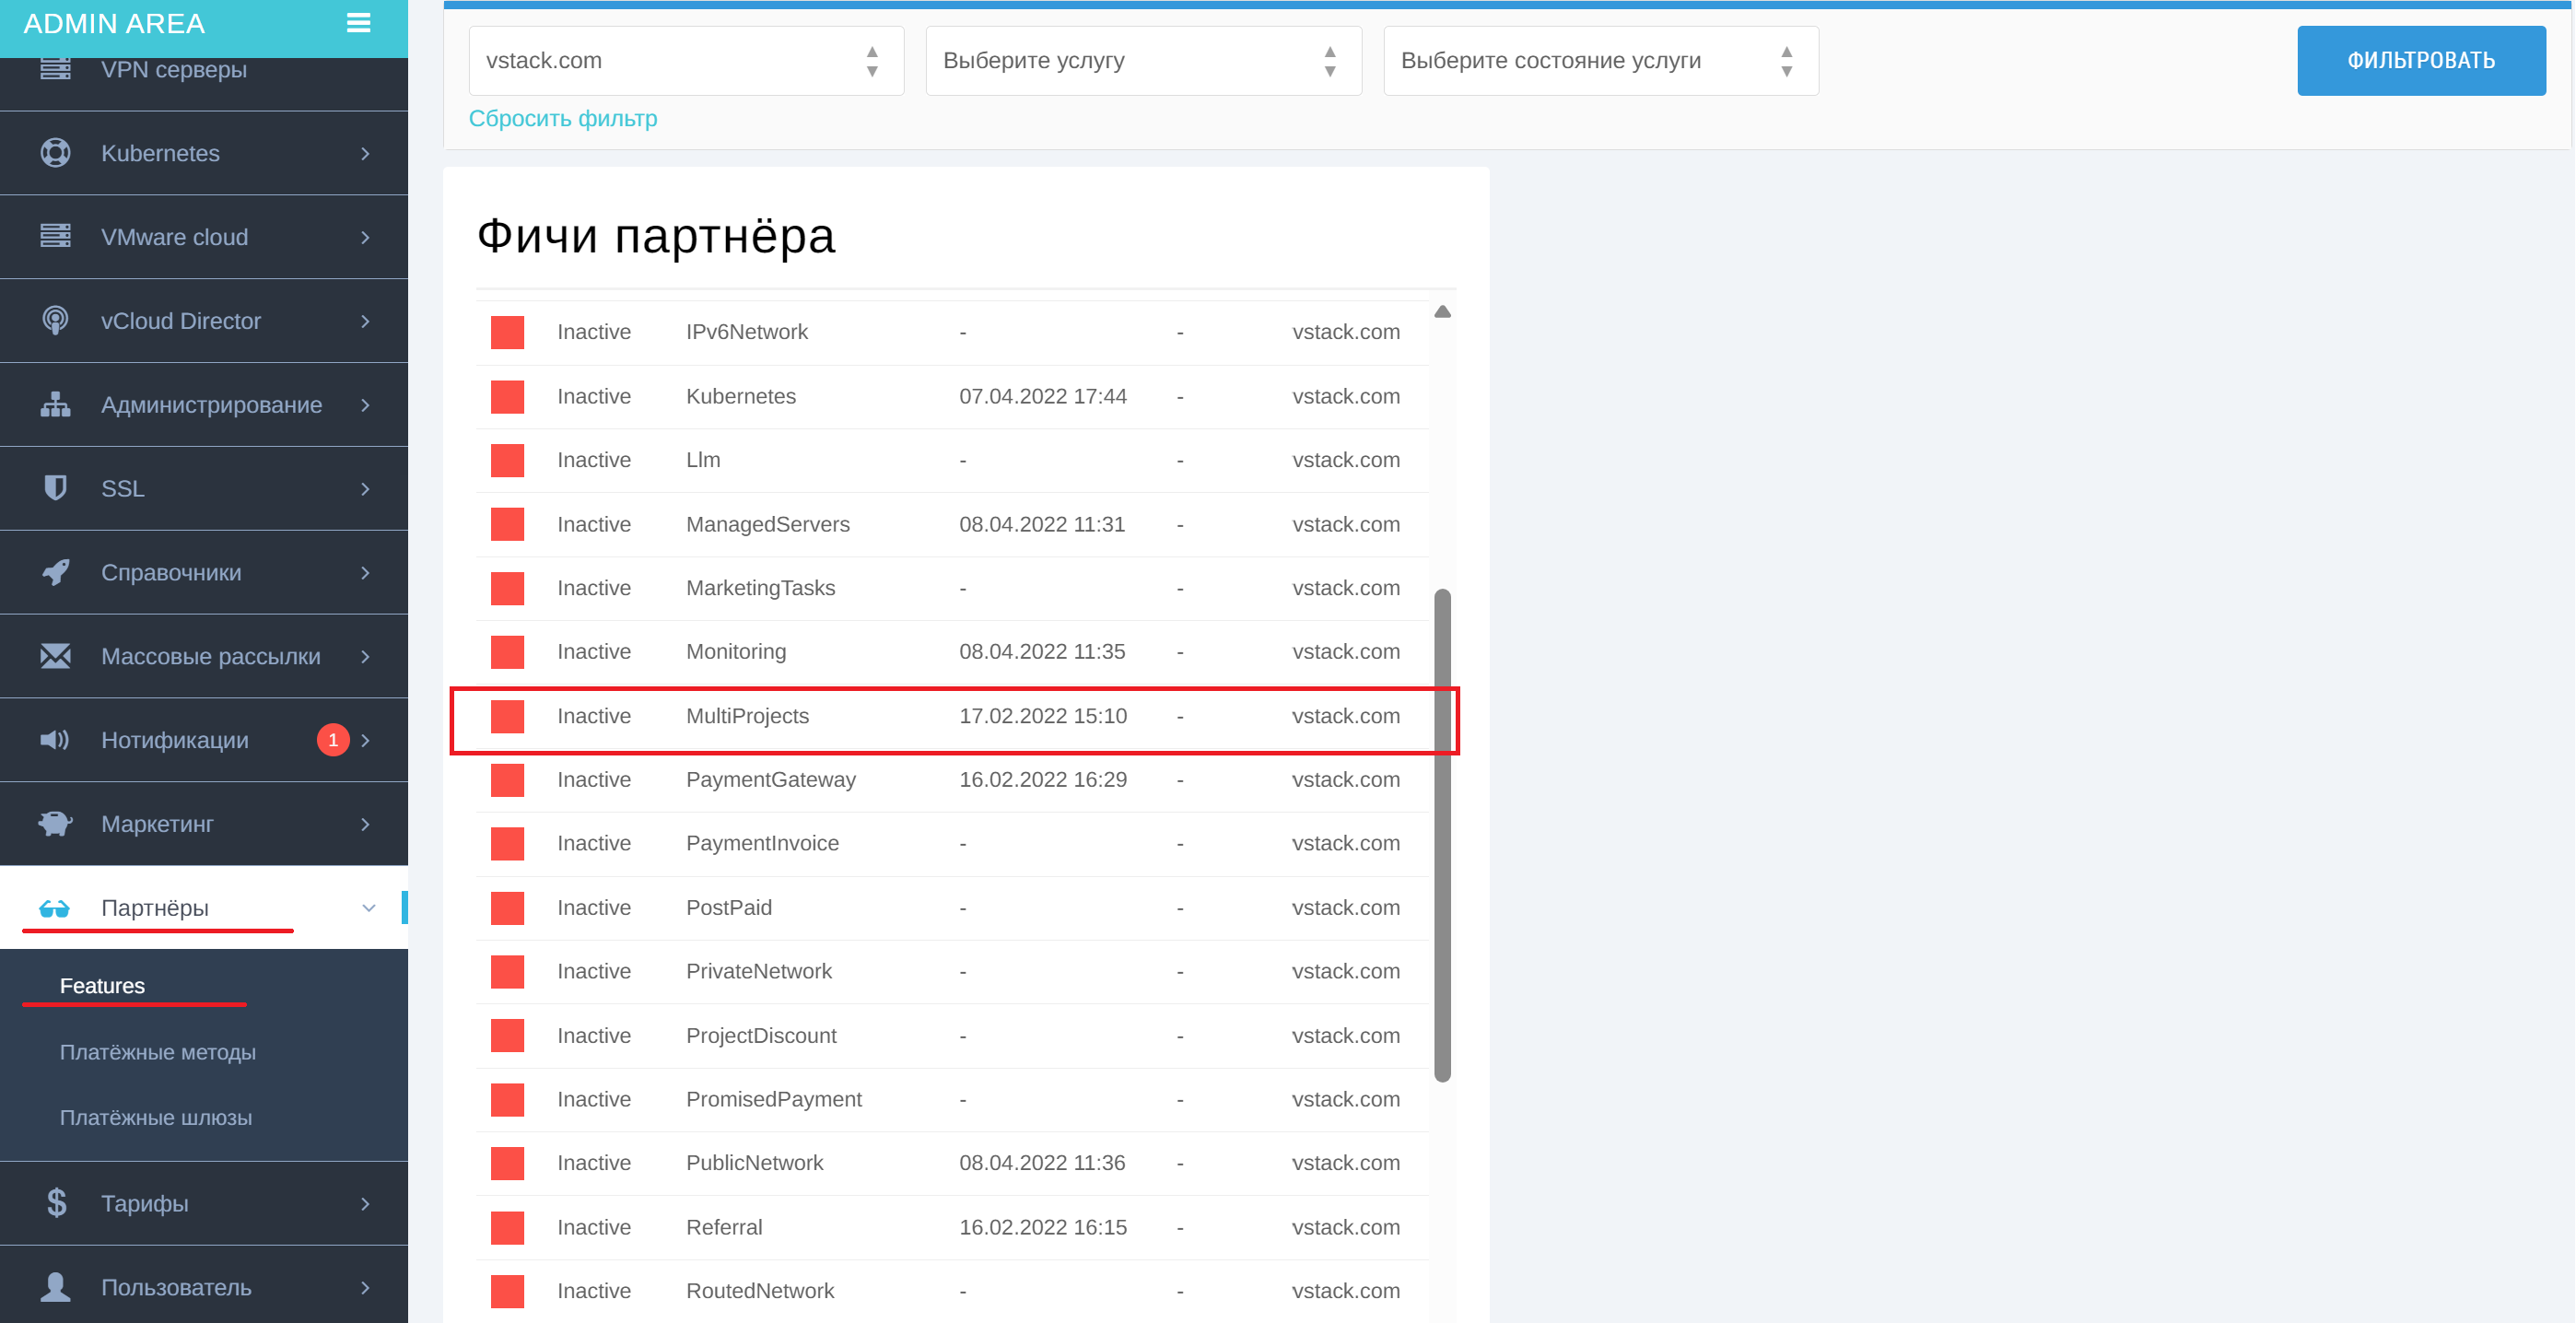Click the ФИЛЬТРОВАТЬ button

(x=2421, y=61)
